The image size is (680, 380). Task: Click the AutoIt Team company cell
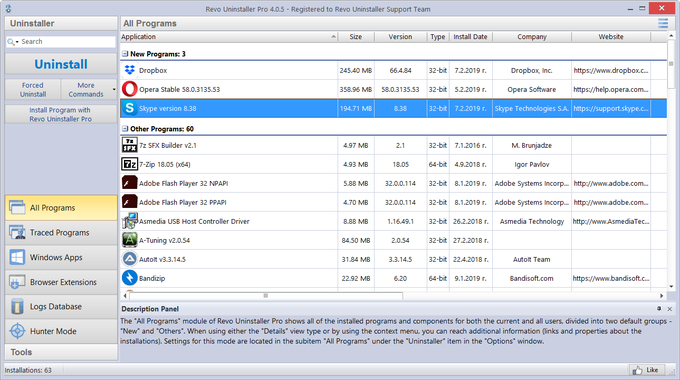pyautogui.click(x=532, y=259)
